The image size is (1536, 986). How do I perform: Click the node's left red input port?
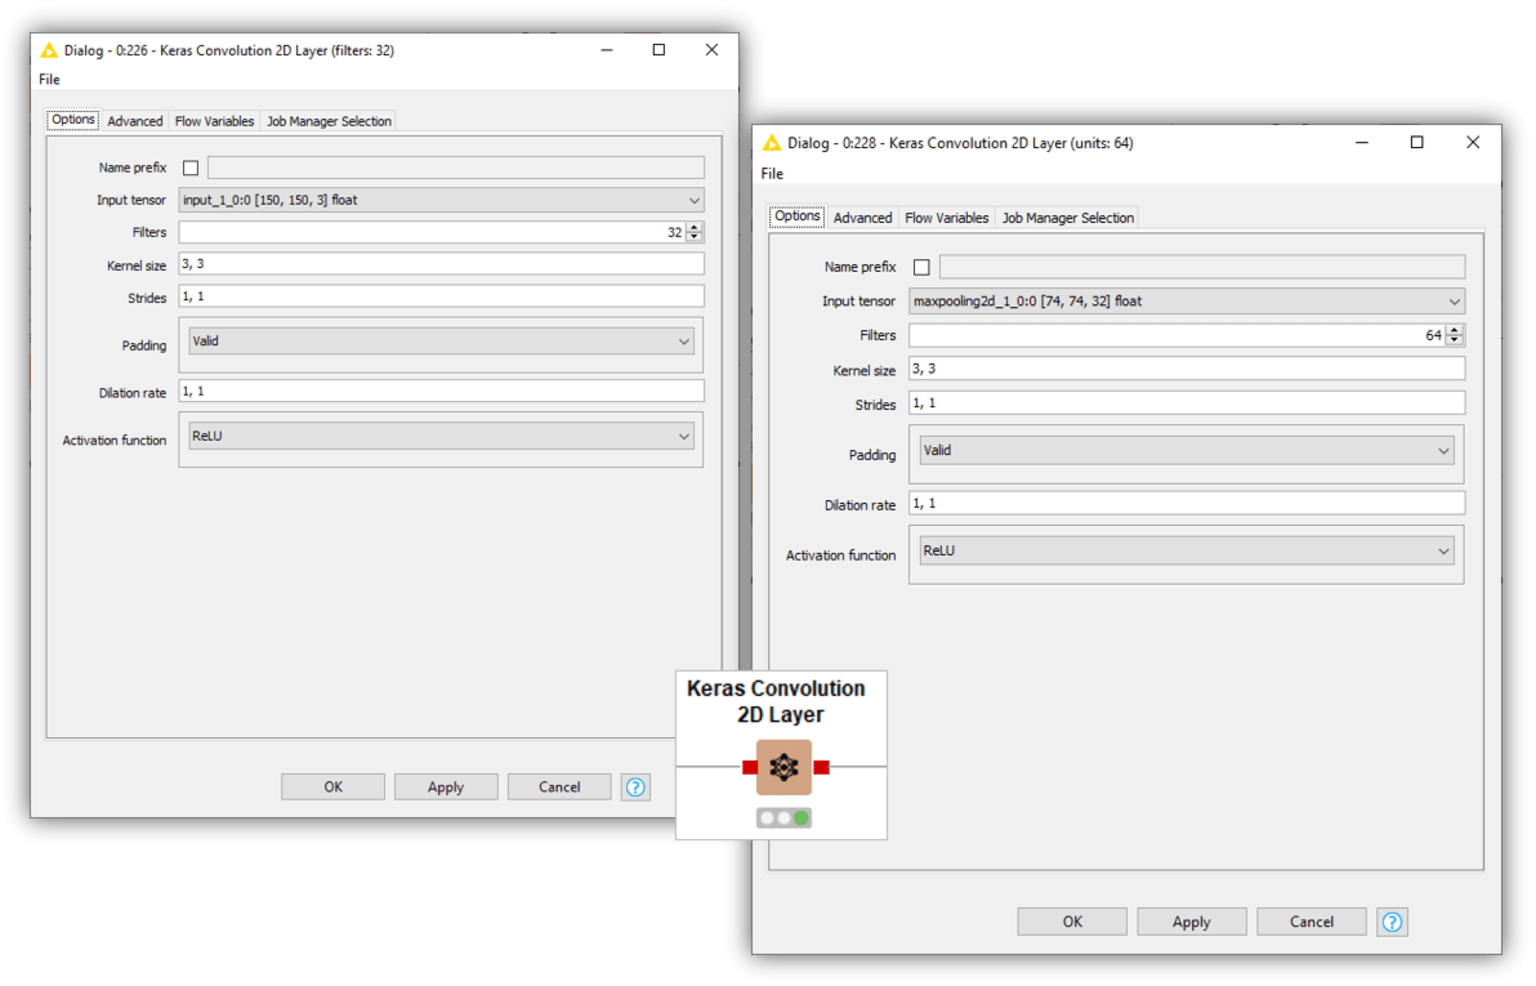(x=750, y=767)
